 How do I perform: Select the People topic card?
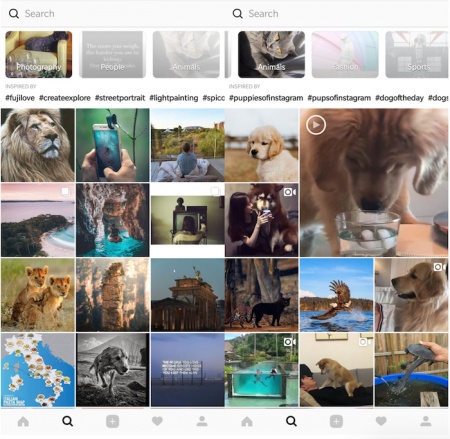point(112,54)
